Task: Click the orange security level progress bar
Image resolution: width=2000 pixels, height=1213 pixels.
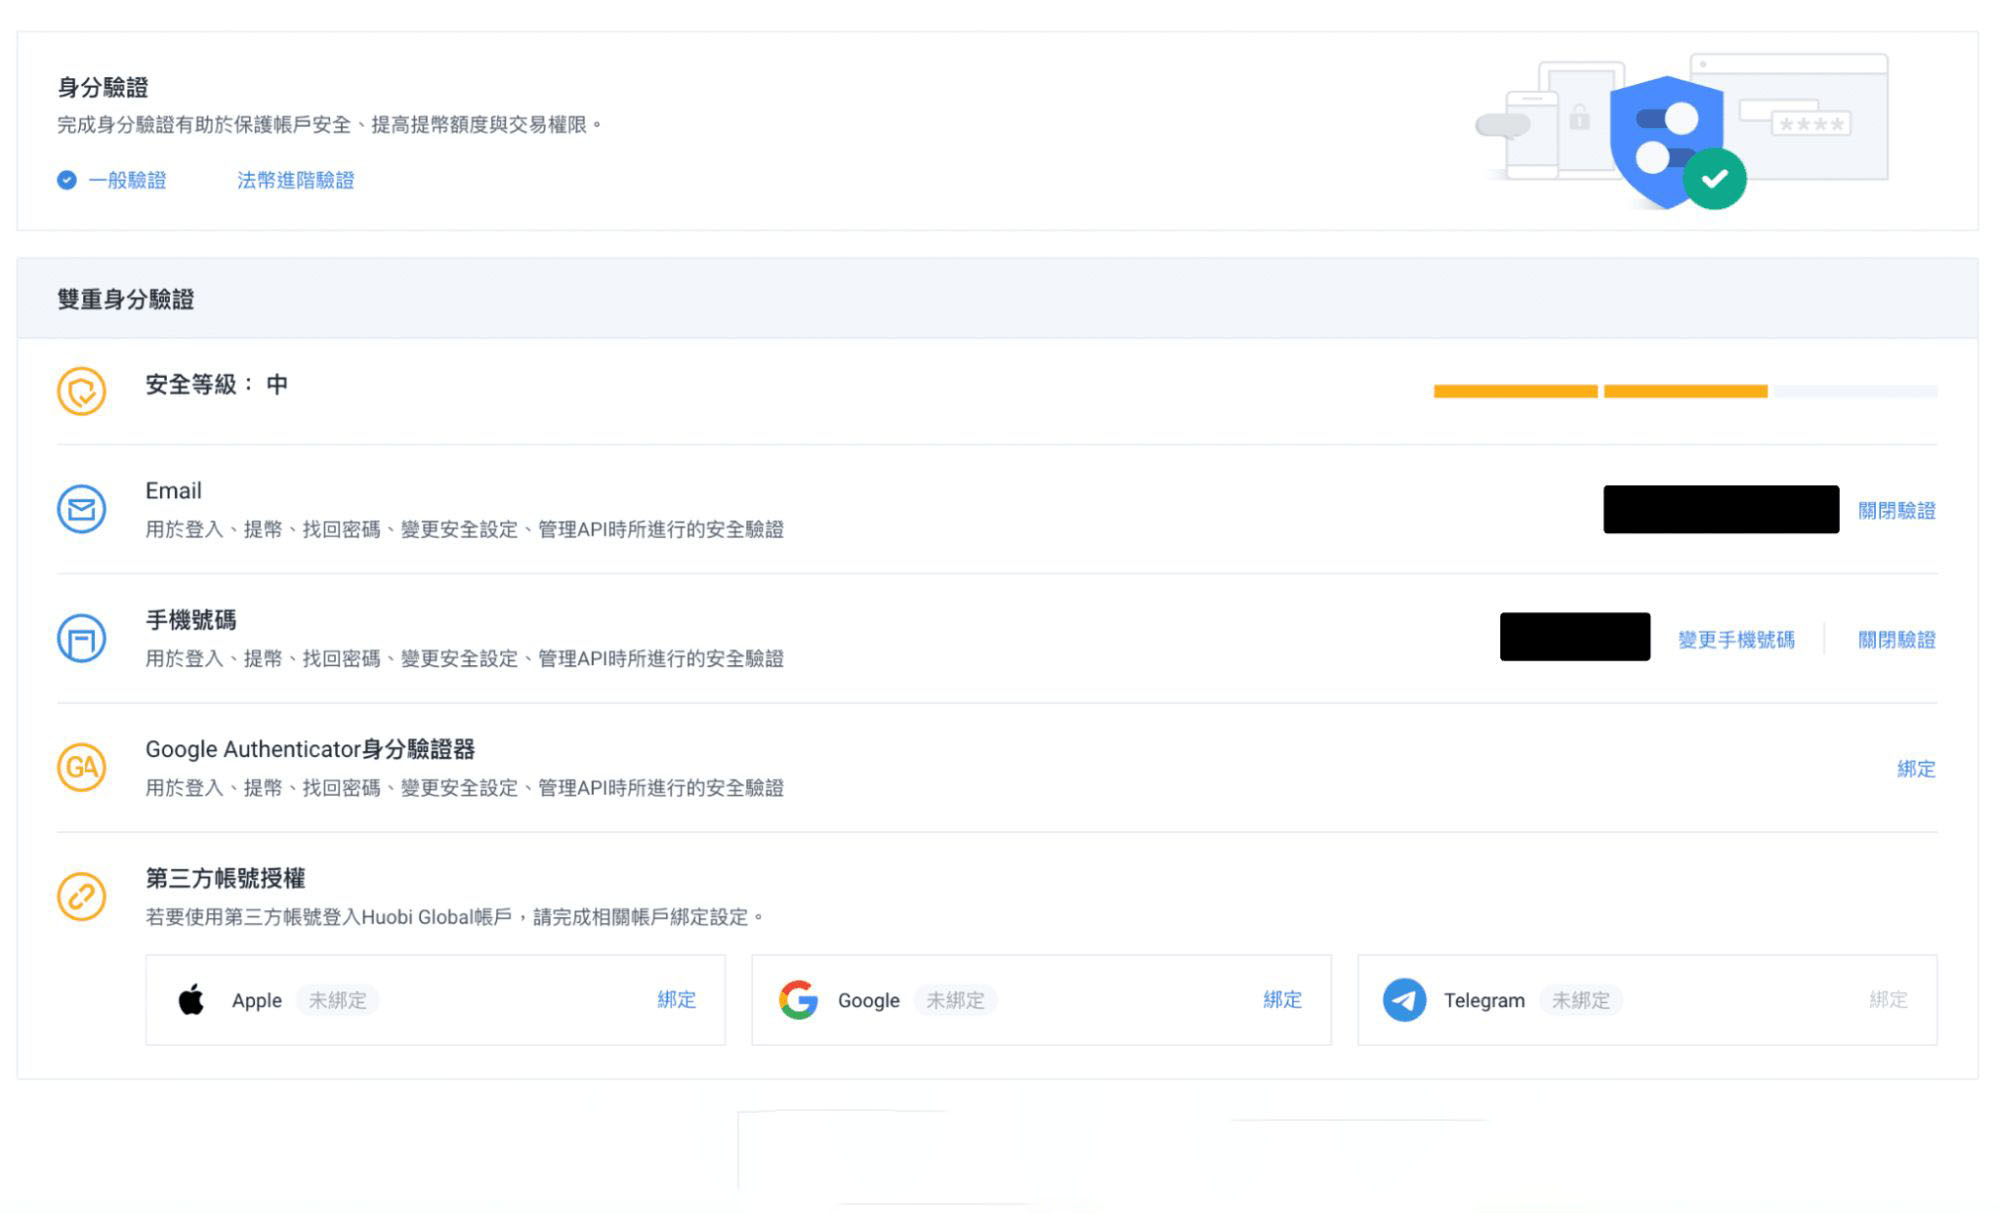Action: (1600, 391)
